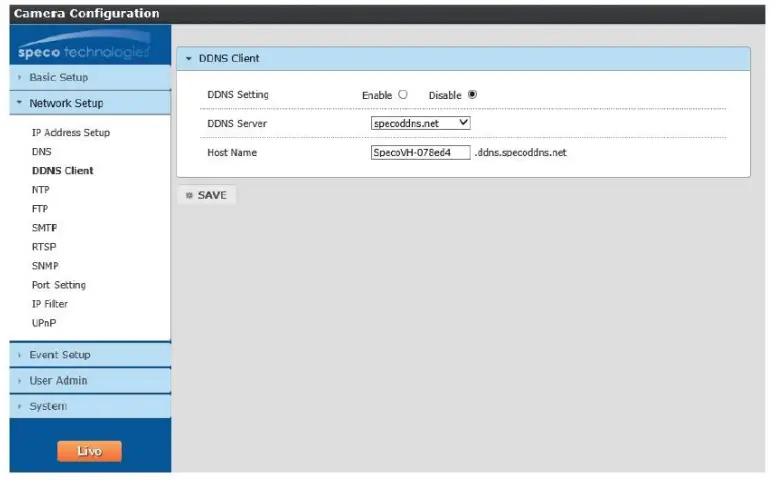The width and height of the screenshot is (780, 480).
Task: Open the DDNS Server dropdown
Action: coord(421,123)
